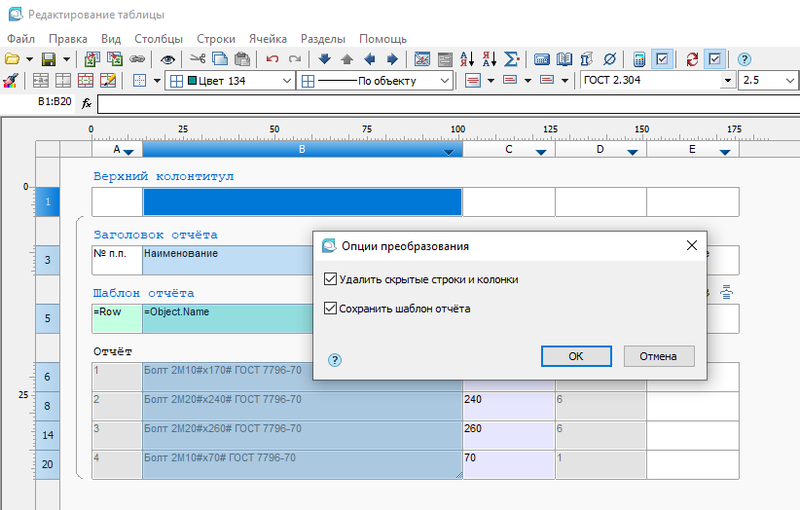Open the Правка menu
The width and height of the screenshot is (800, 510).
(x=68, y=39)
